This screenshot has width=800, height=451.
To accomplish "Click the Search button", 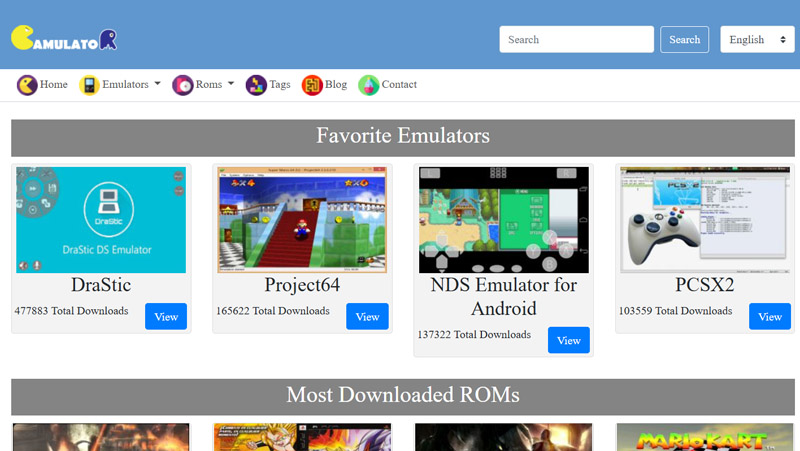I will 684,39.
